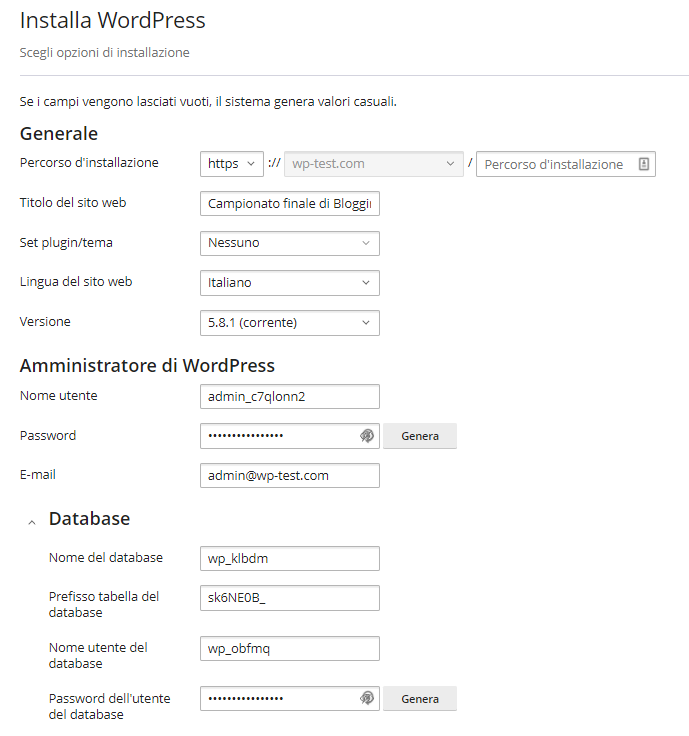Click the administrator Password field
Image resolution: width=689 pixels, height=736 pixels.
pos(290,436)
